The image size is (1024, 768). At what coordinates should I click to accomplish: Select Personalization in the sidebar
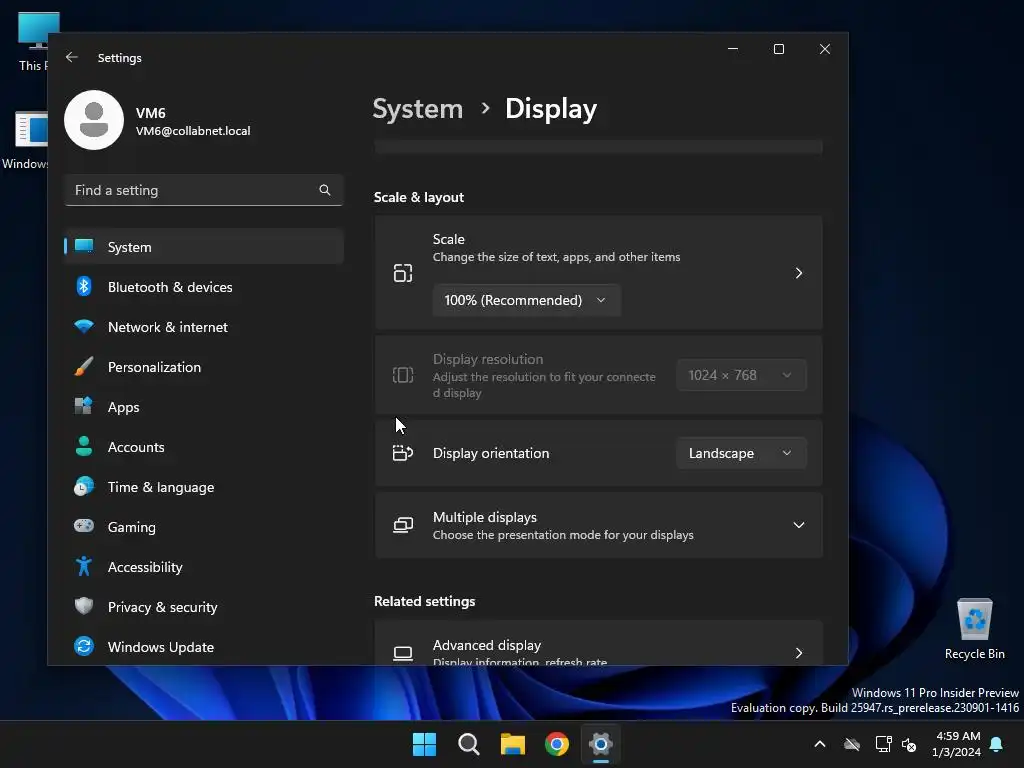point(204,366)
